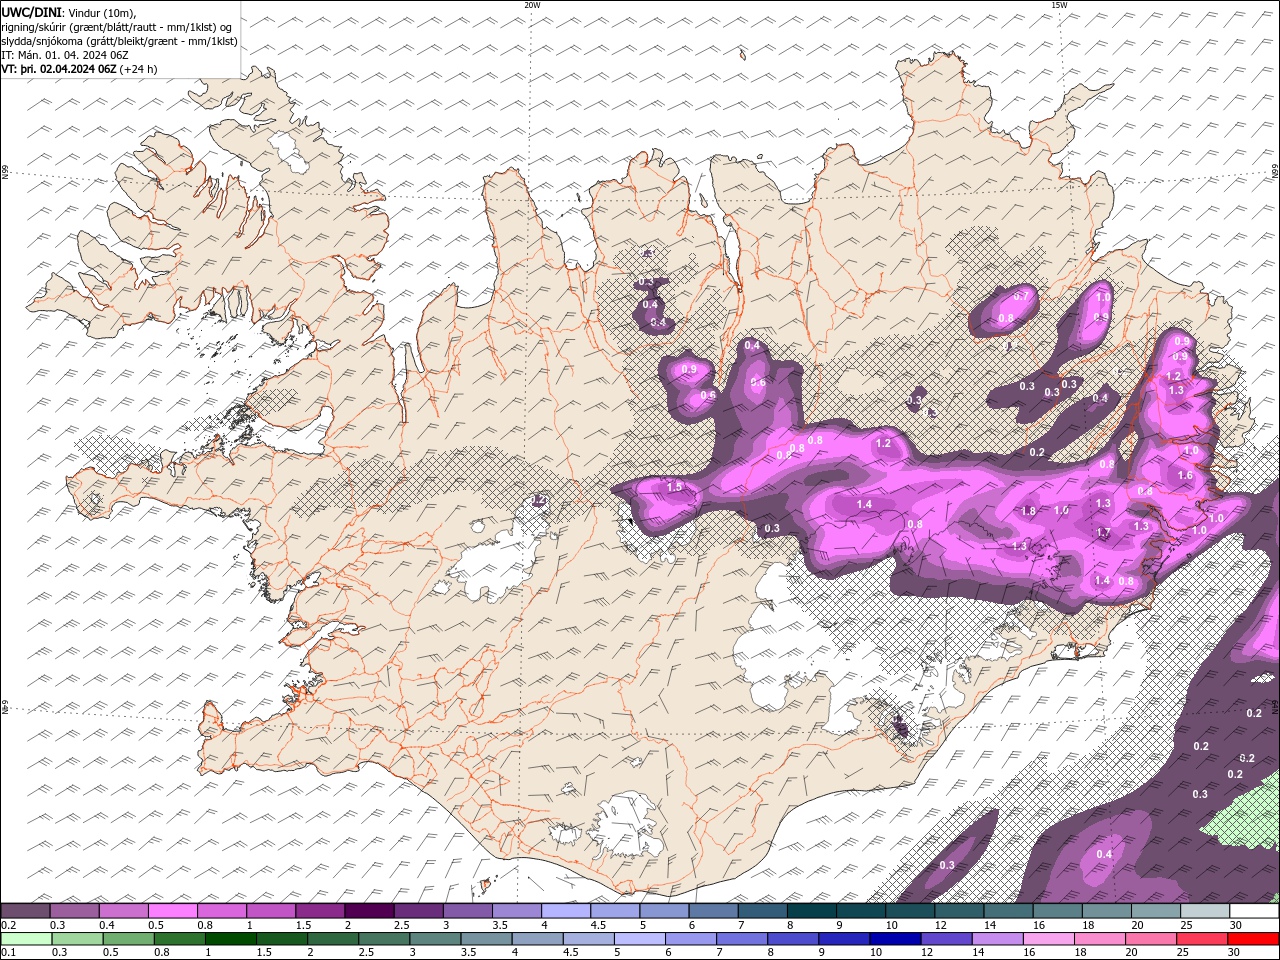Pick the dark teal top row swatch labelled 8
1280x960 pixels.
[x=812, y=911]
